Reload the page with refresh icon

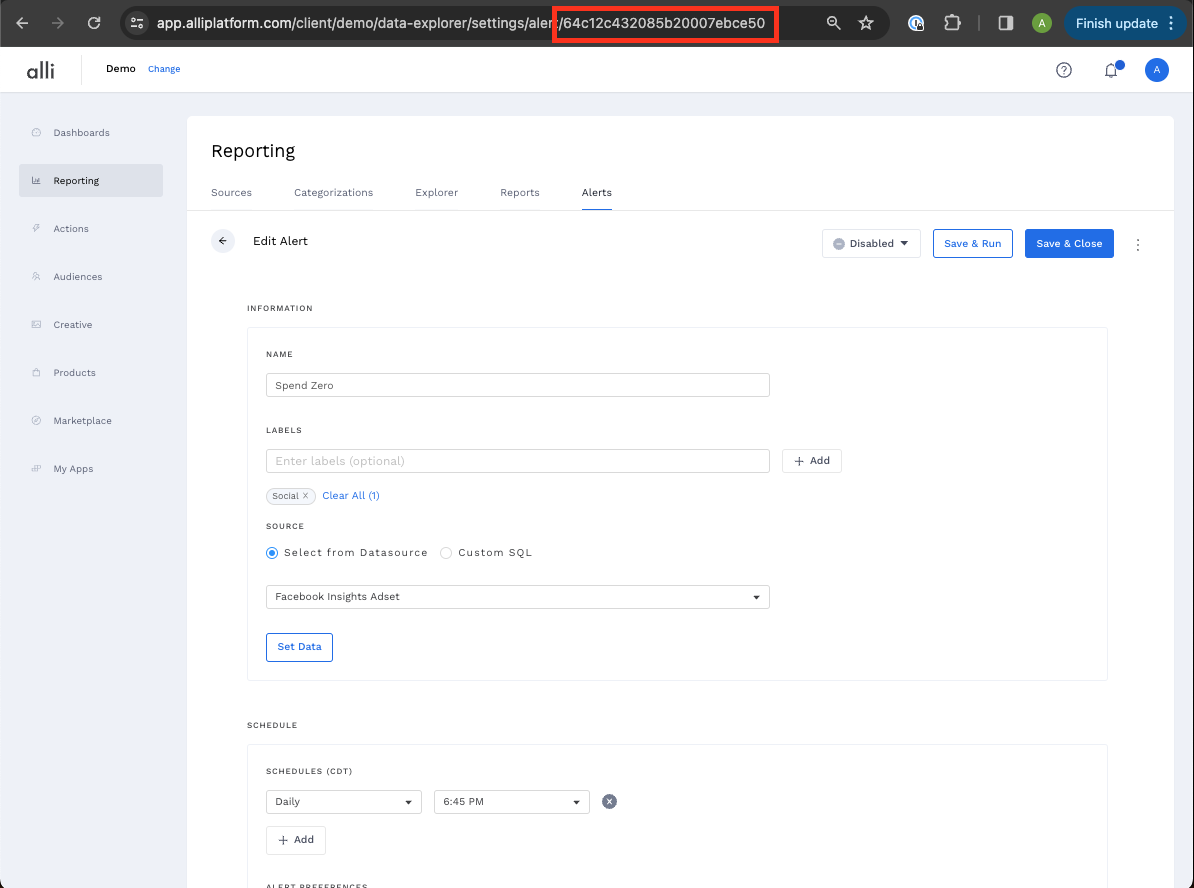click(x=94, y=24)
